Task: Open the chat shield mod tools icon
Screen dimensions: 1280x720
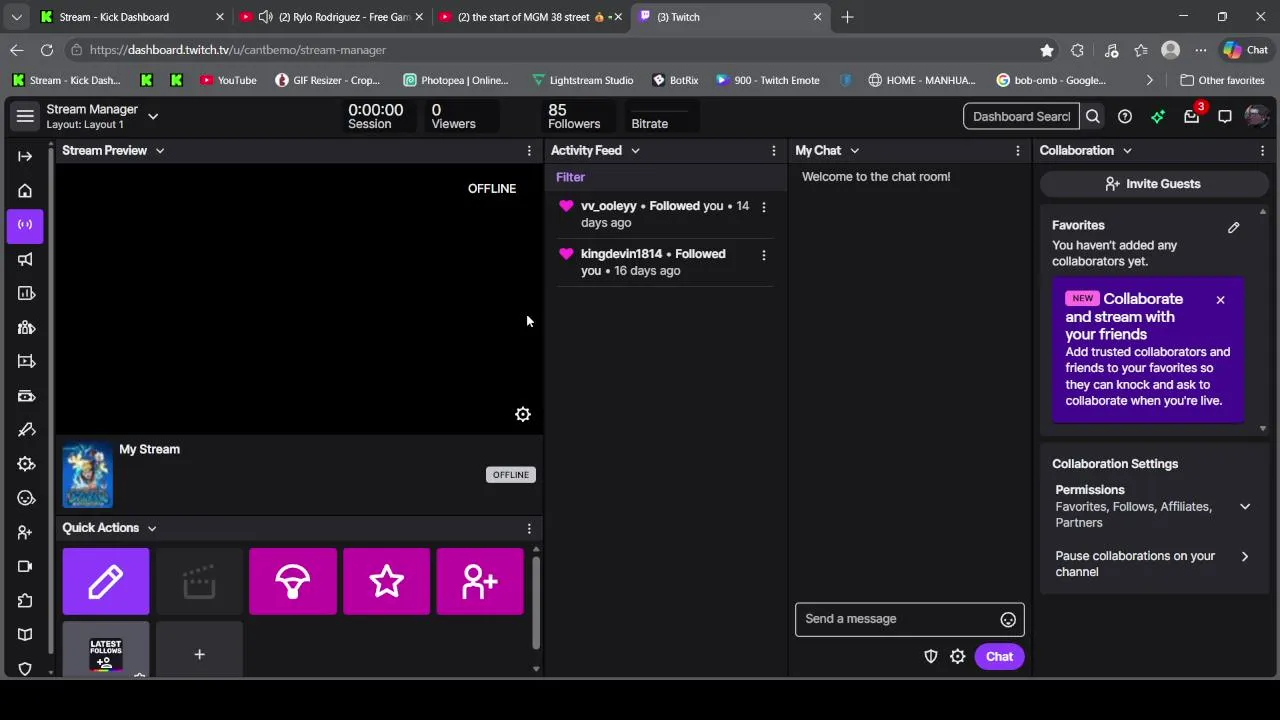Action: [931, 656]
